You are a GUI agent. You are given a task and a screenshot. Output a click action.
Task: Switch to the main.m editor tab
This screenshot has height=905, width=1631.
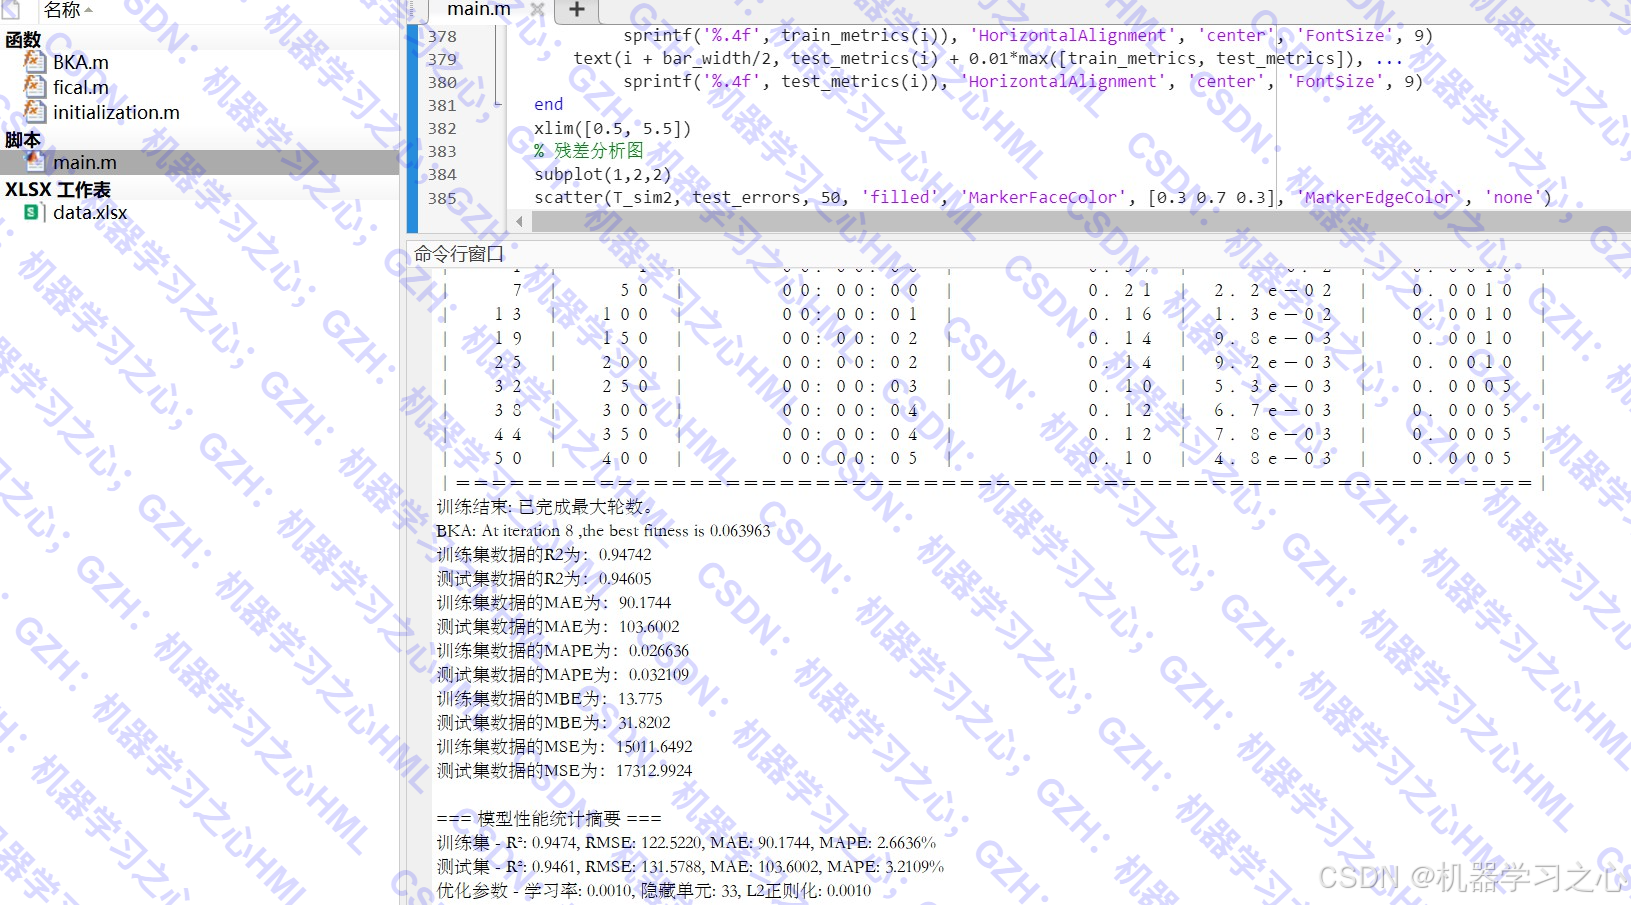coord(479,9)
